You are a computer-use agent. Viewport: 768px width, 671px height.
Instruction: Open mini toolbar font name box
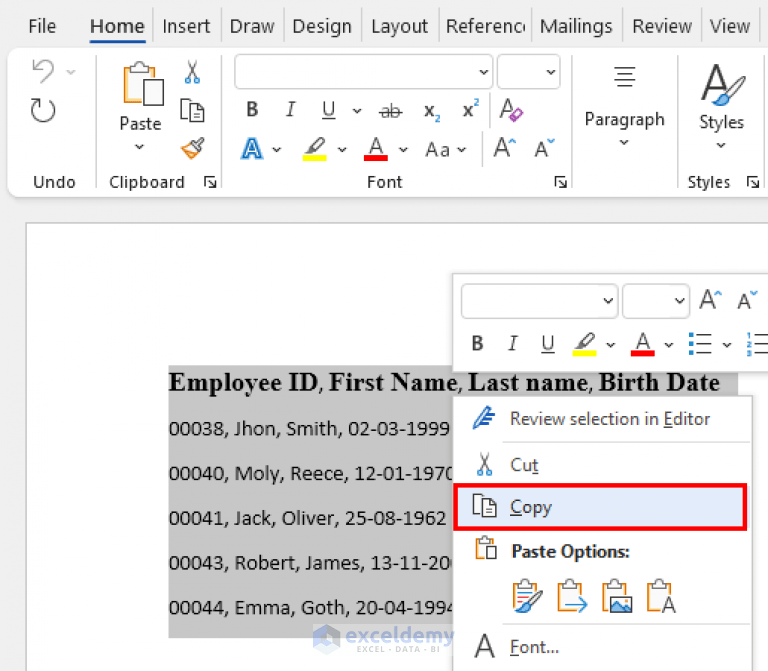click(x=539, y=301)
